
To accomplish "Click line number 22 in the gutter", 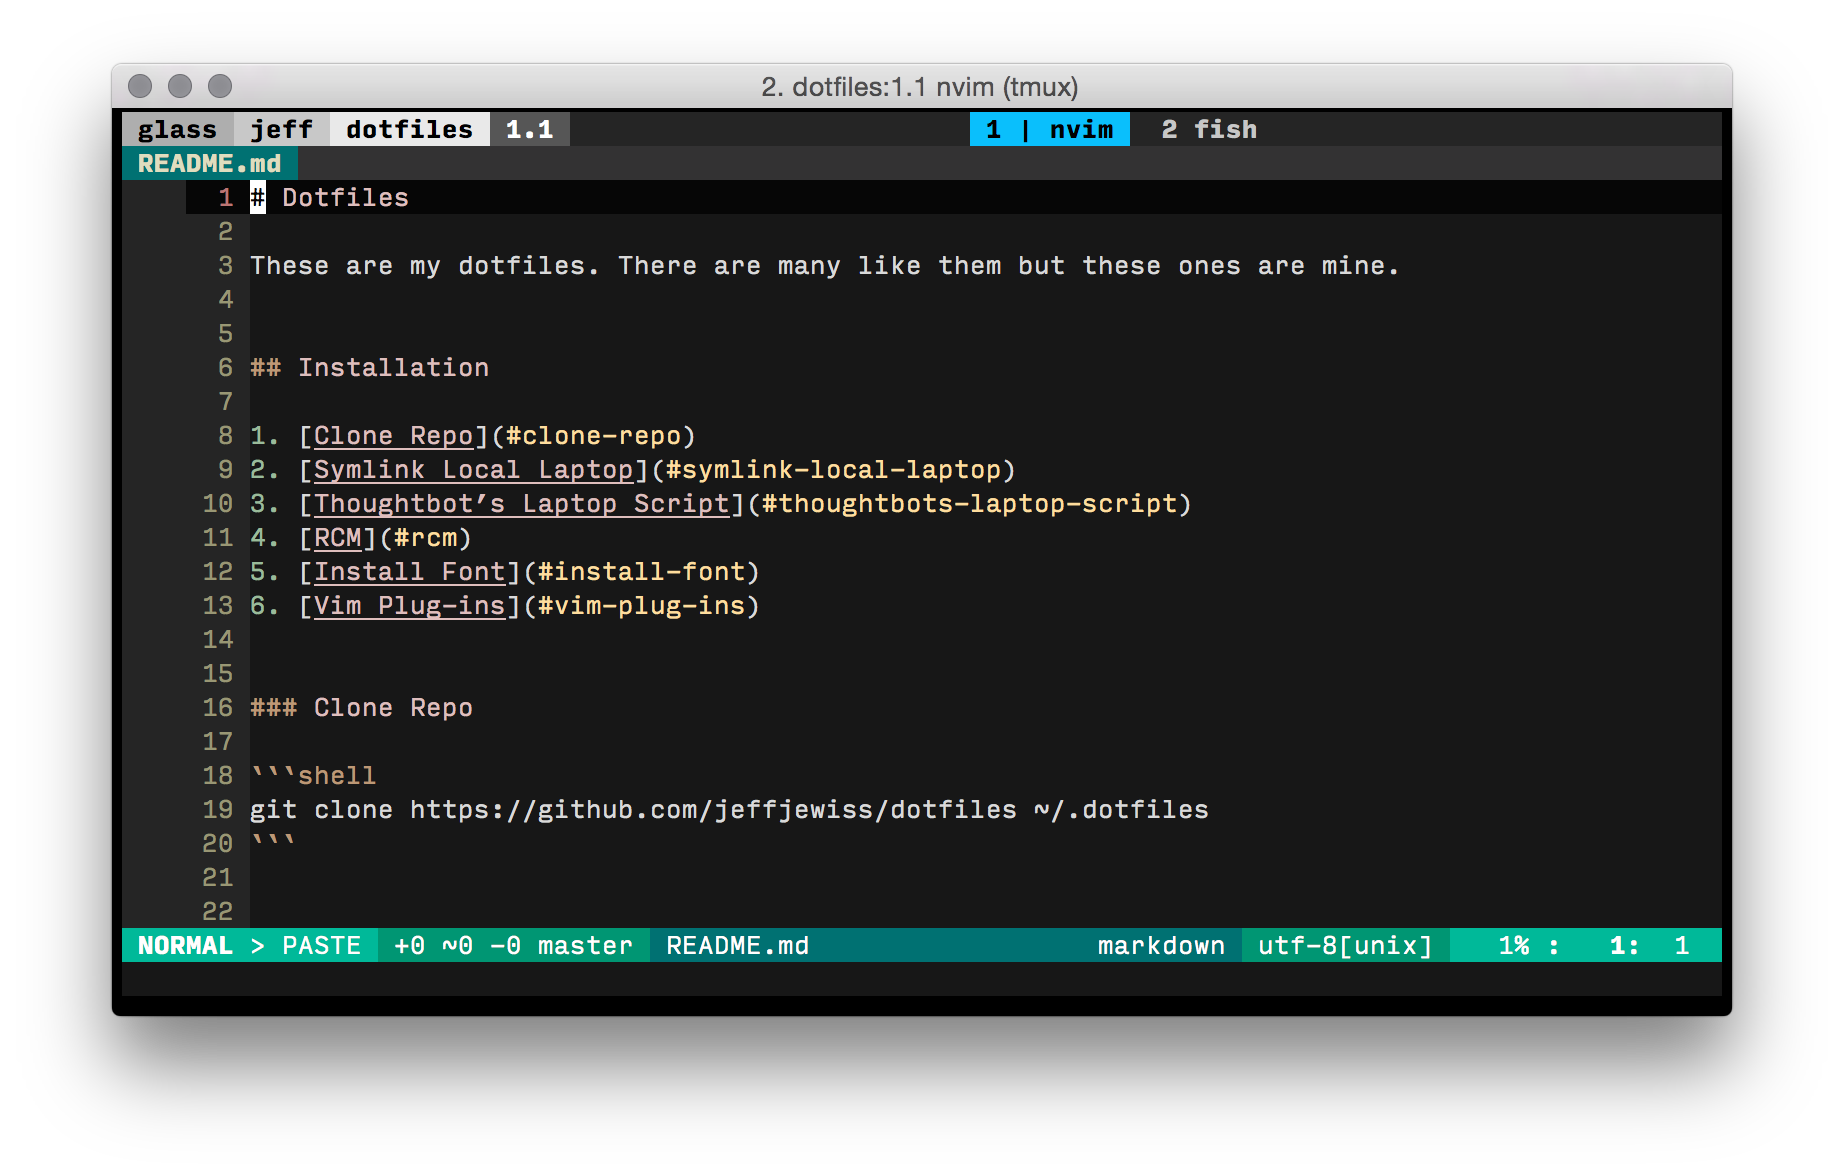I will (217, 911).
